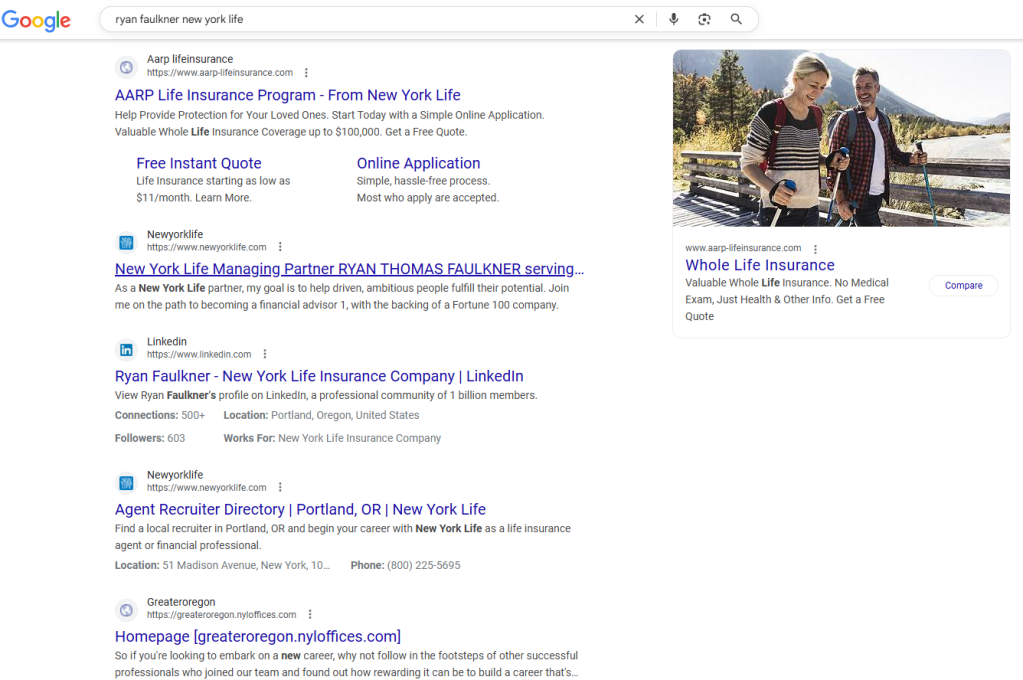Screen dimensions: 1023x680
Task: Open Agent Recruiter Directory Portland result
Action: [x=300, y=509]
